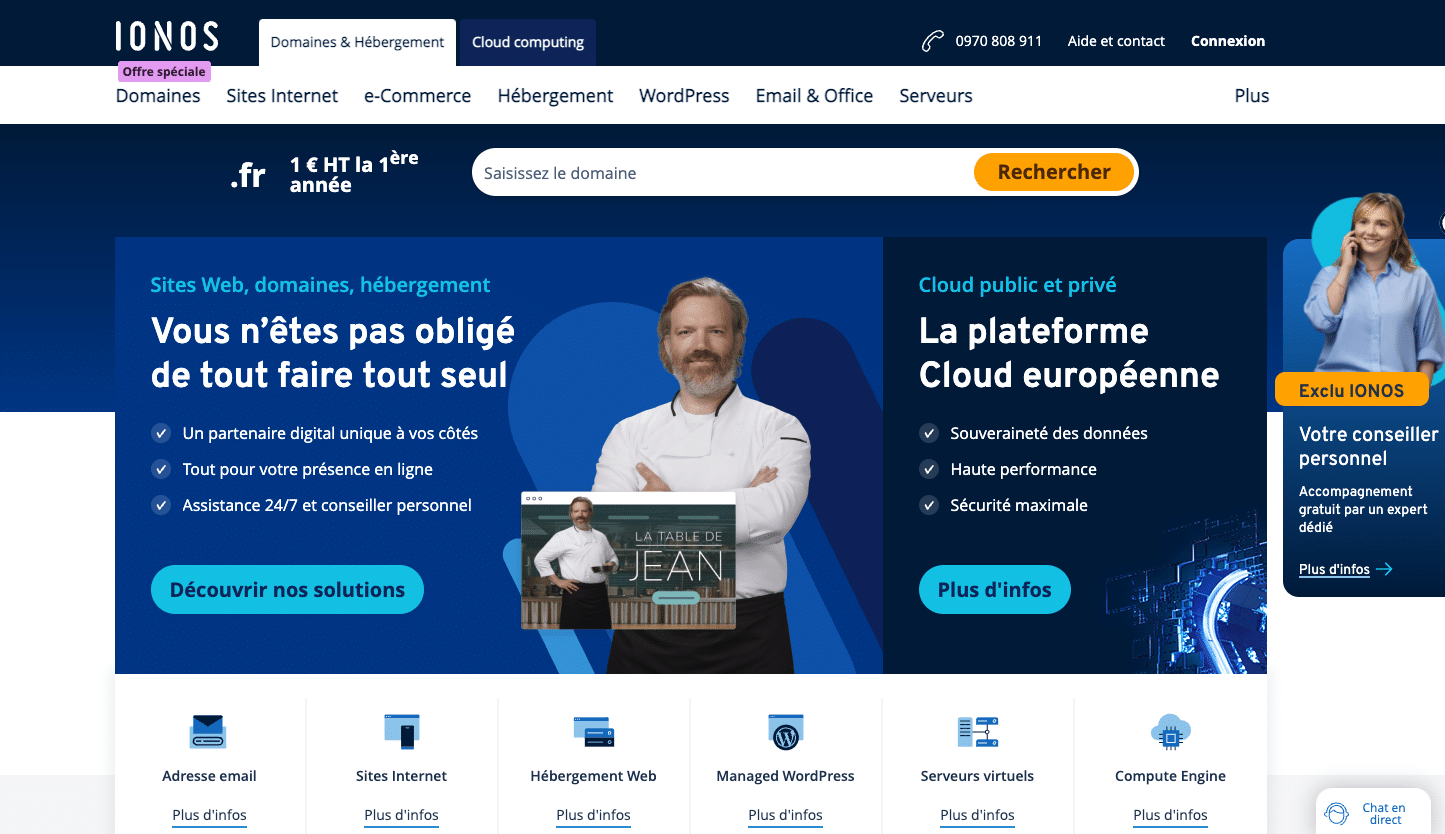Open the Chat en direct widget
The image size is (1445, 834).
coord(1371,813)
